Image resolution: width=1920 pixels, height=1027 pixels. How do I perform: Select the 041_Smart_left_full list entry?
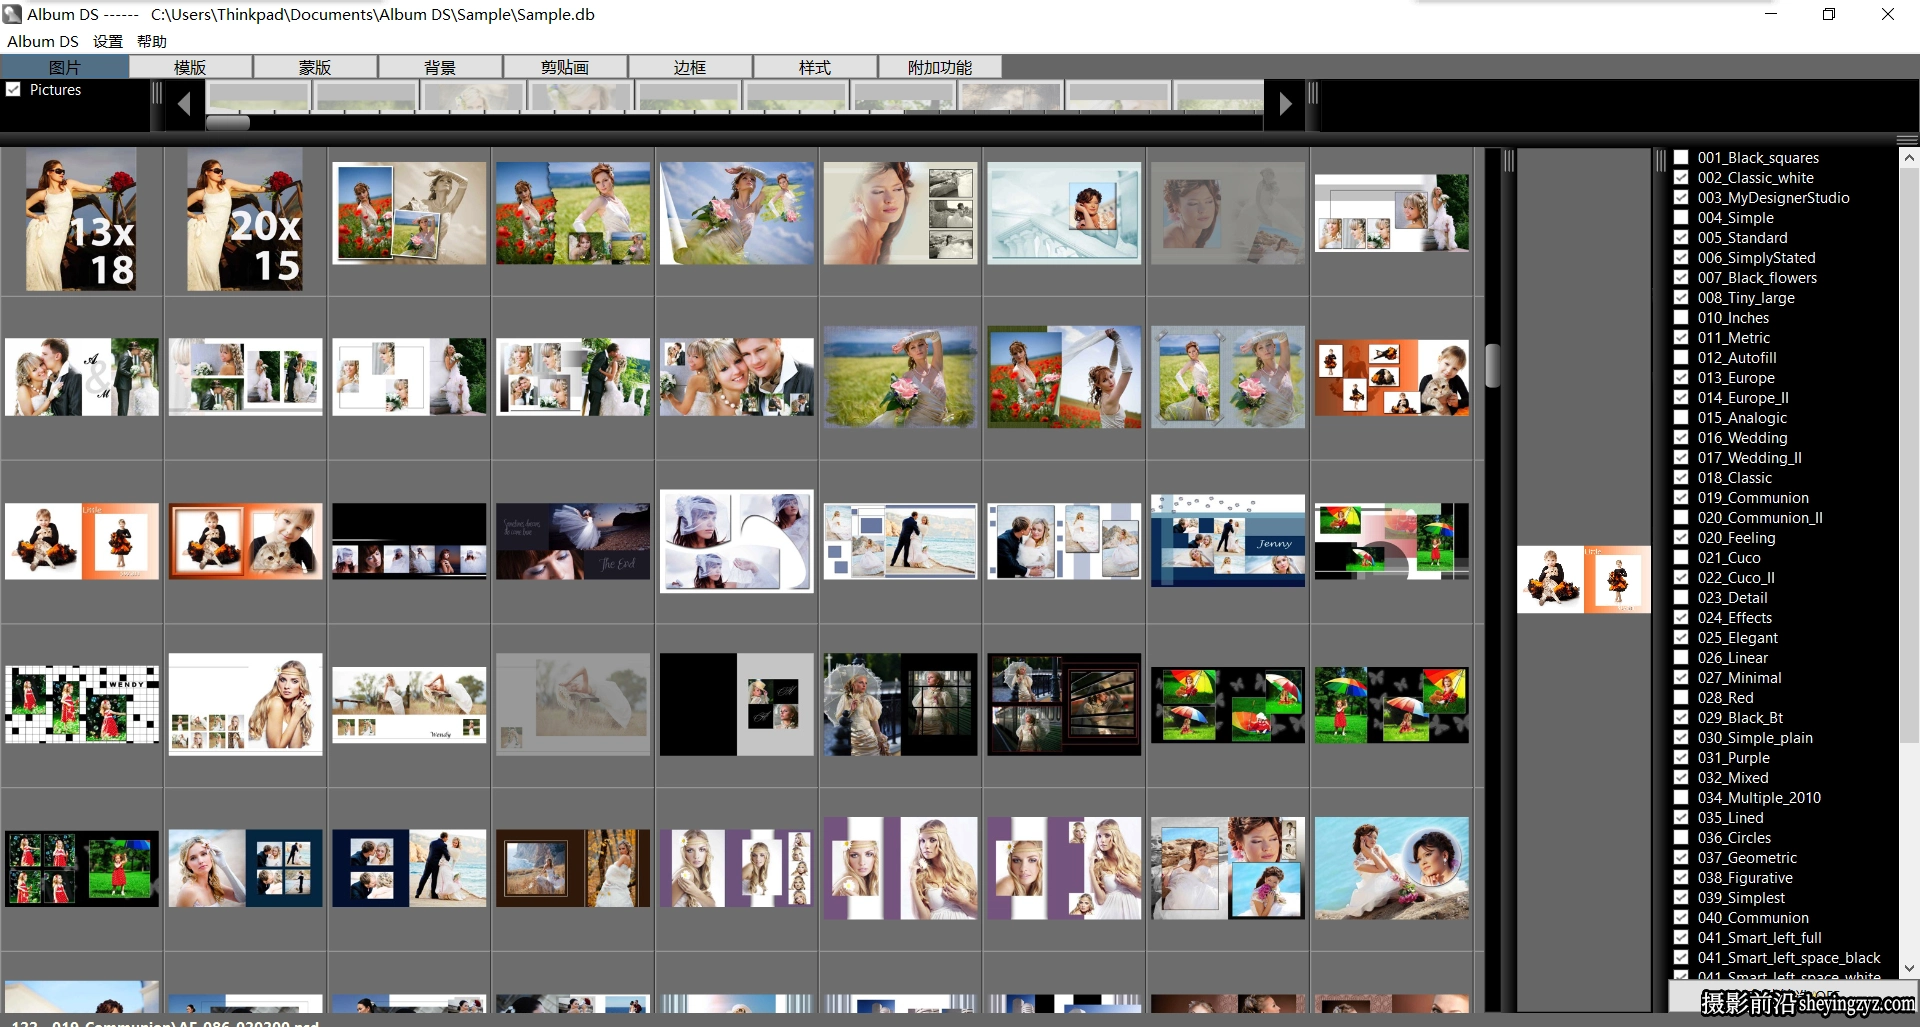point(1759,938)
